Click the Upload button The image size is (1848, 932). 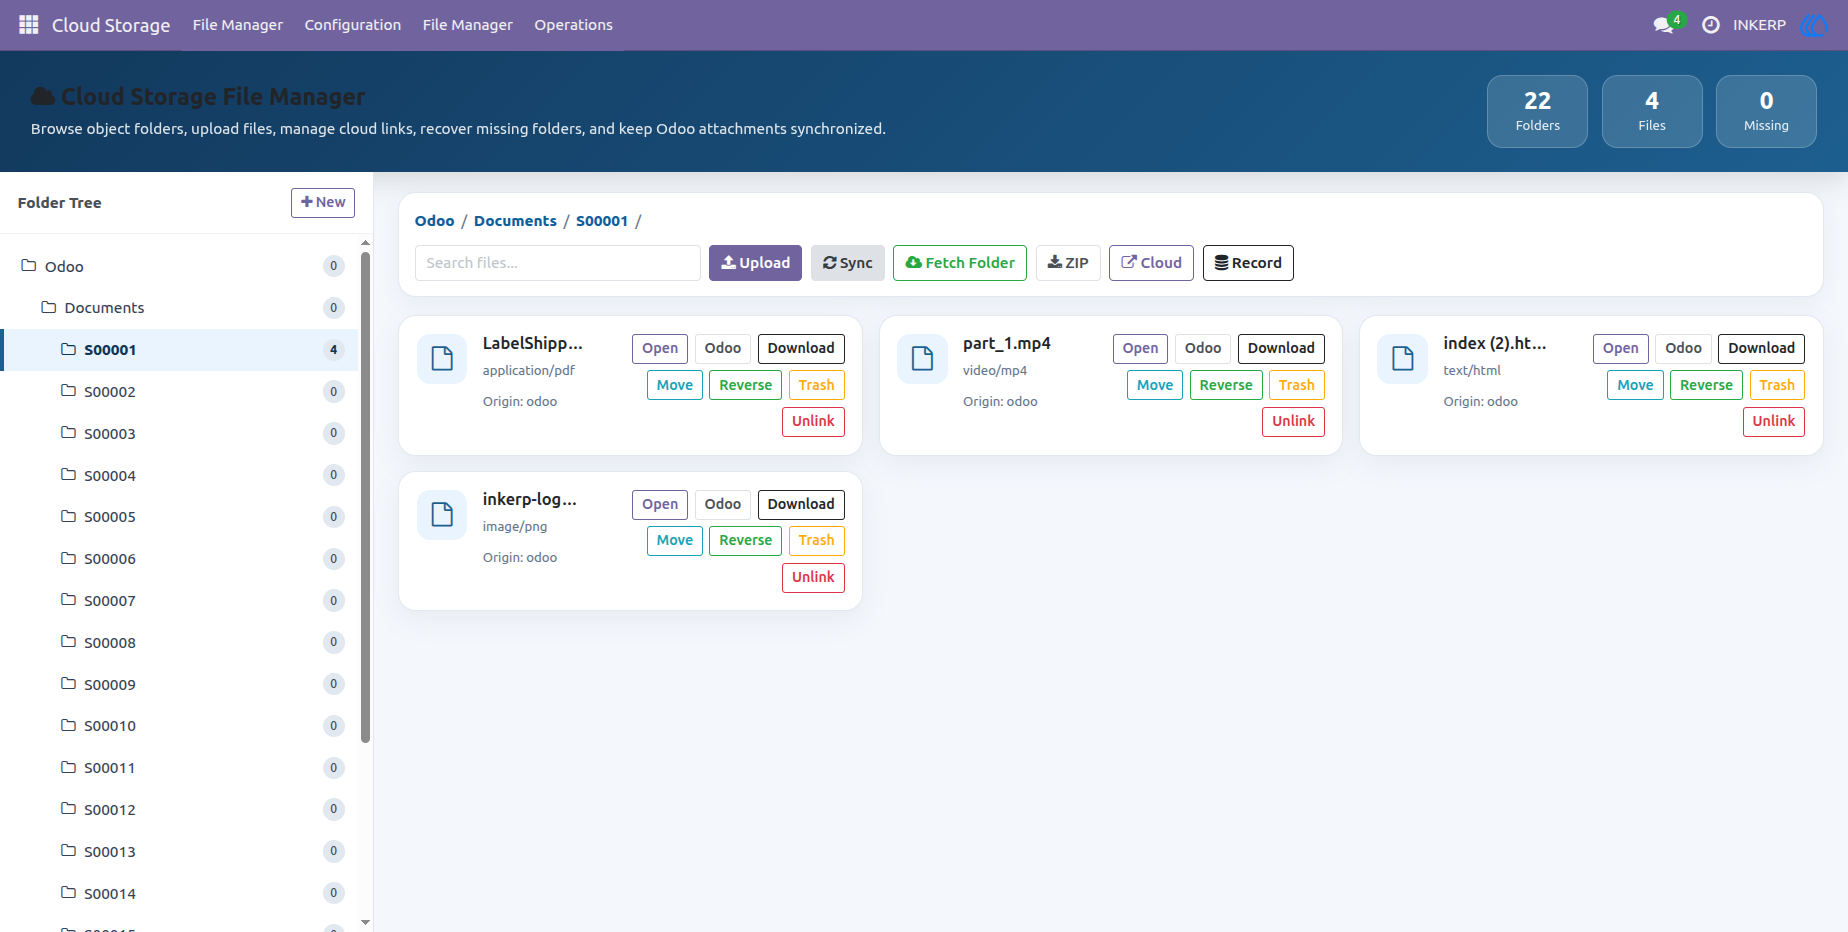(755, 263)
